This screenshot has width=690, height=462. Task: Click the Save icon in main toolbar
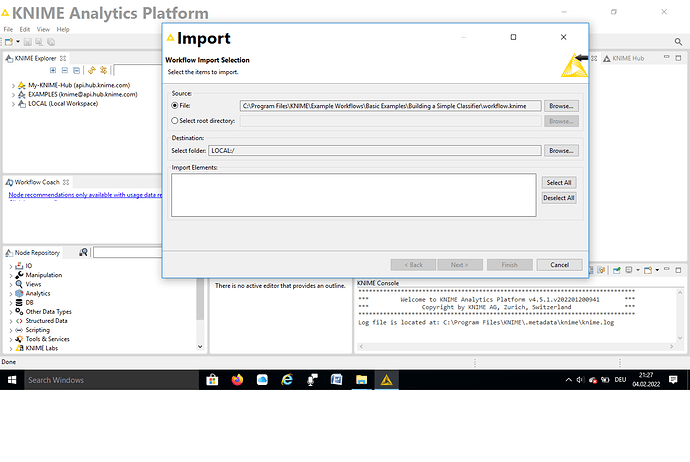[27, 42]
